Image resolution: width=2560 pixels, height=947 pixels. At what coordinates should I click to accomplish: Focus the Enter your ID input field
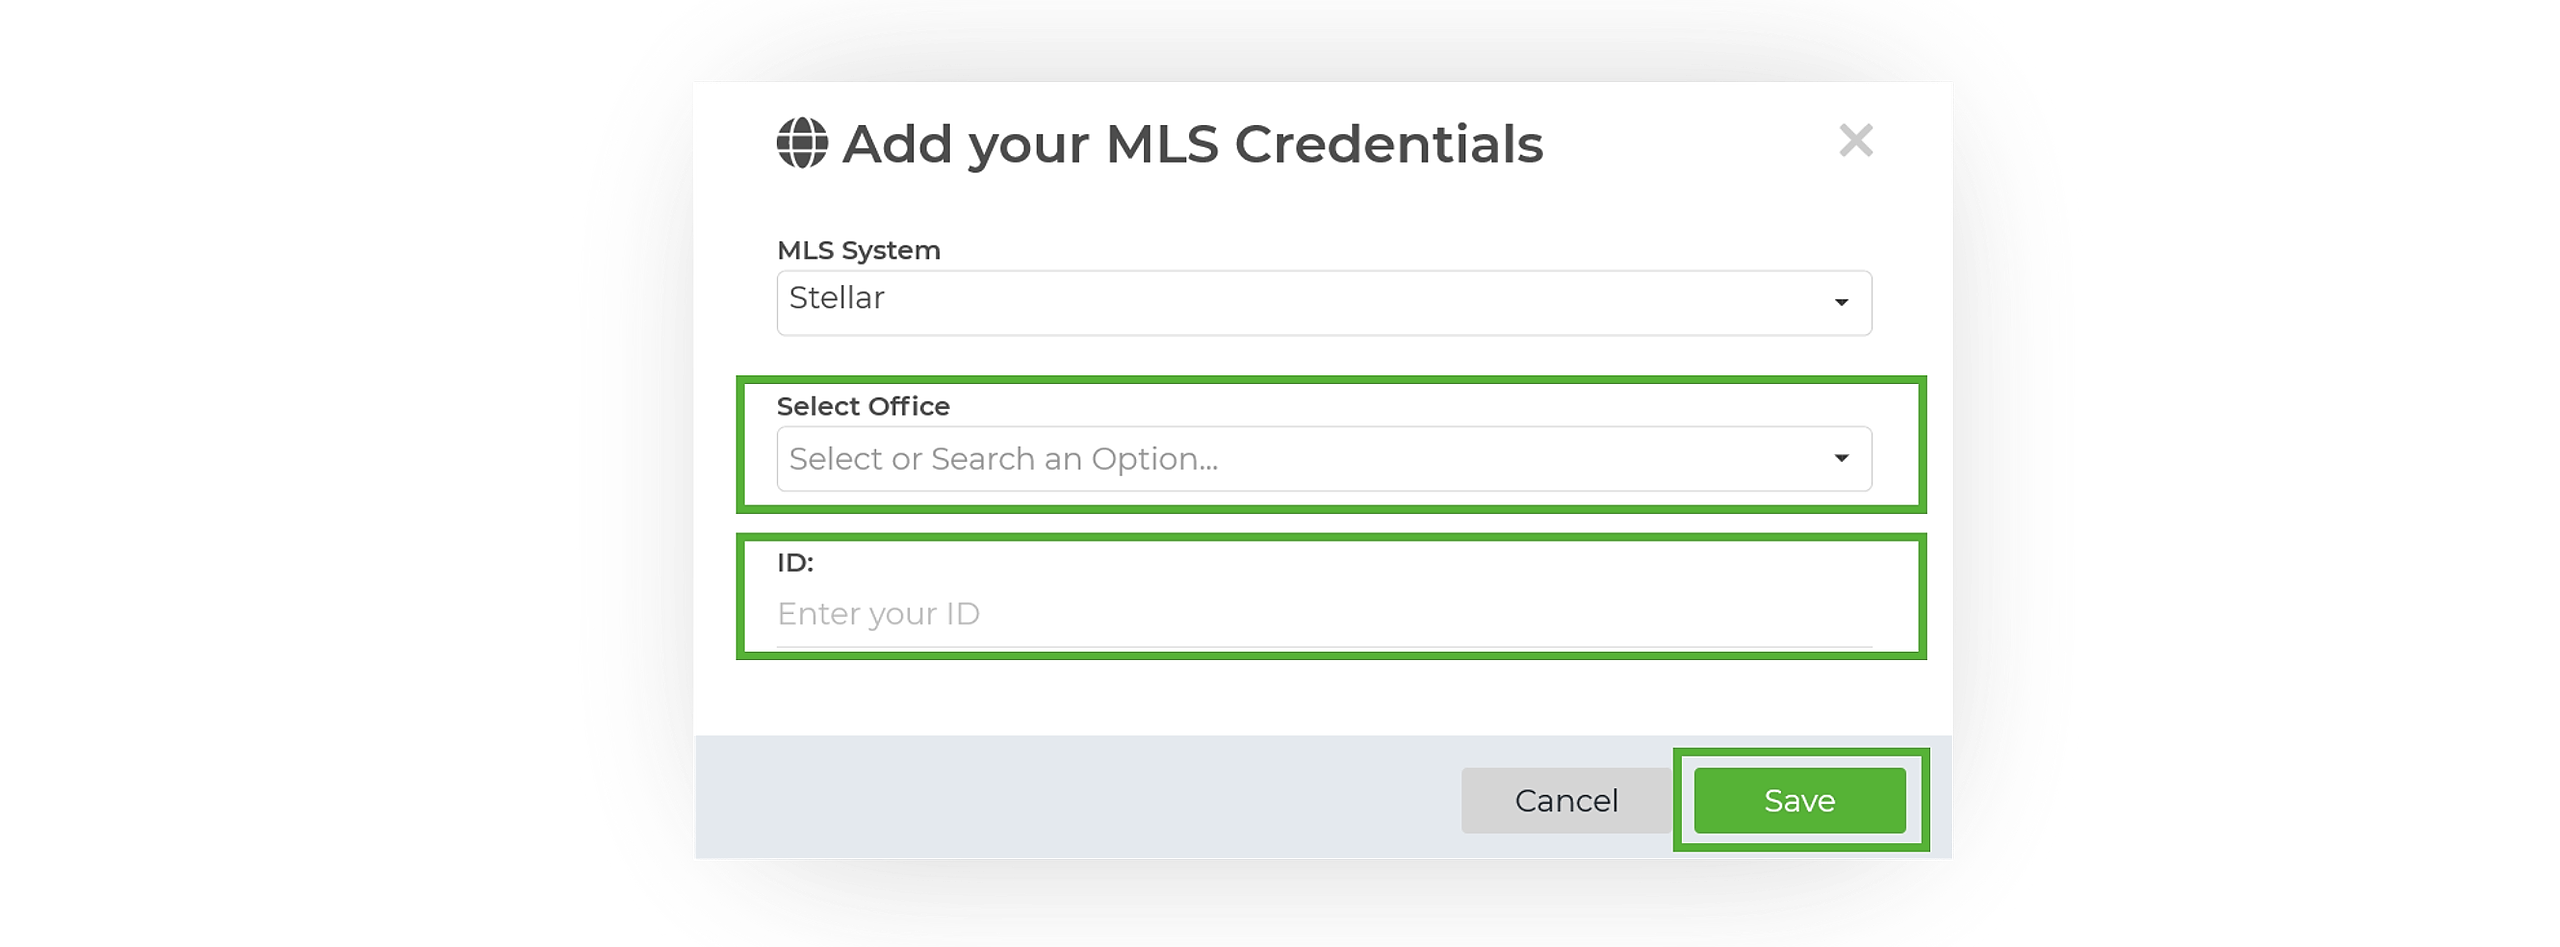[x=1323, y=613]
